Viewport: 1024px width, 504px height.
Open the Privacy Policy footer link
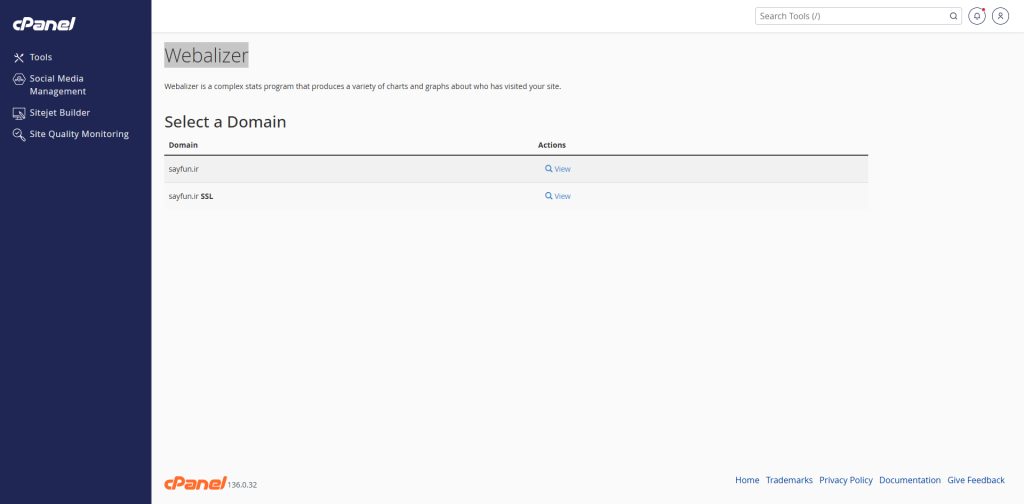pos(846,480)
